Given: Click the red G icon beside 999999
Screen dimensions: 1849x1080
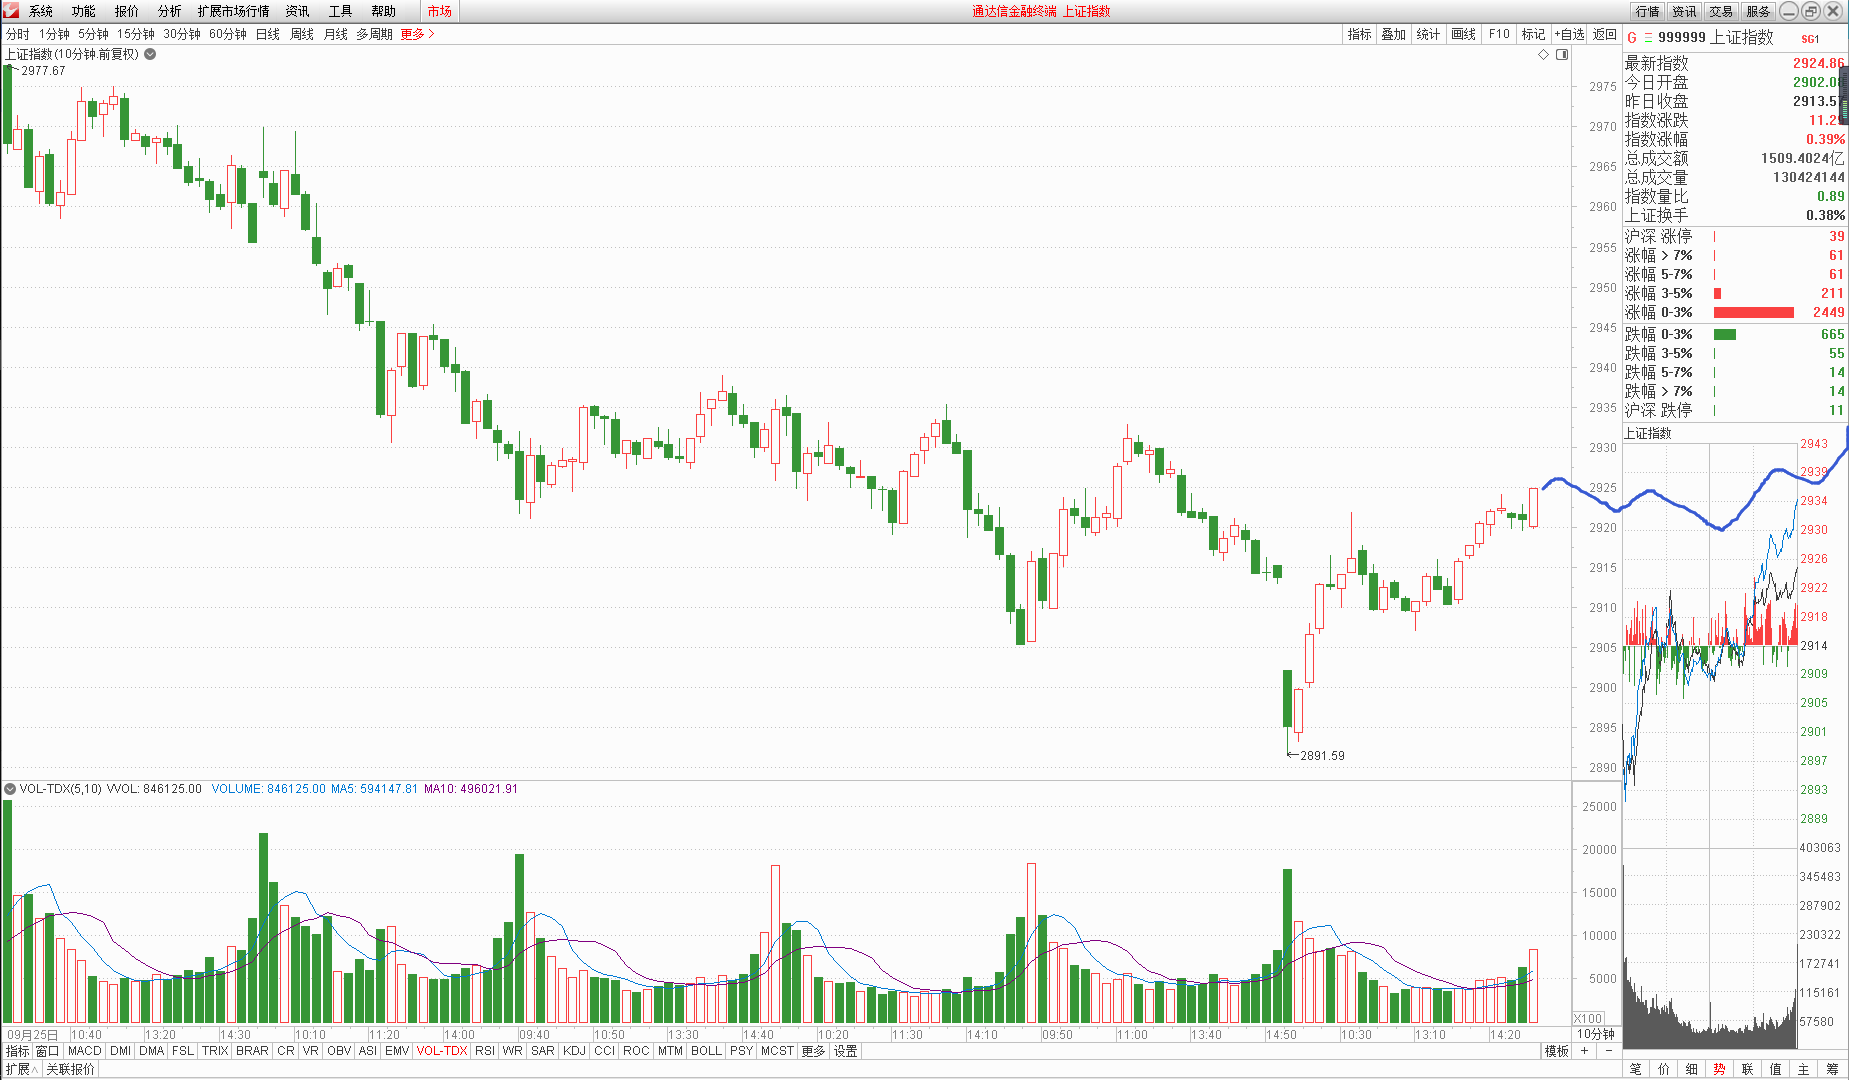Looking at the screenshot, I should coord(1632,38).
